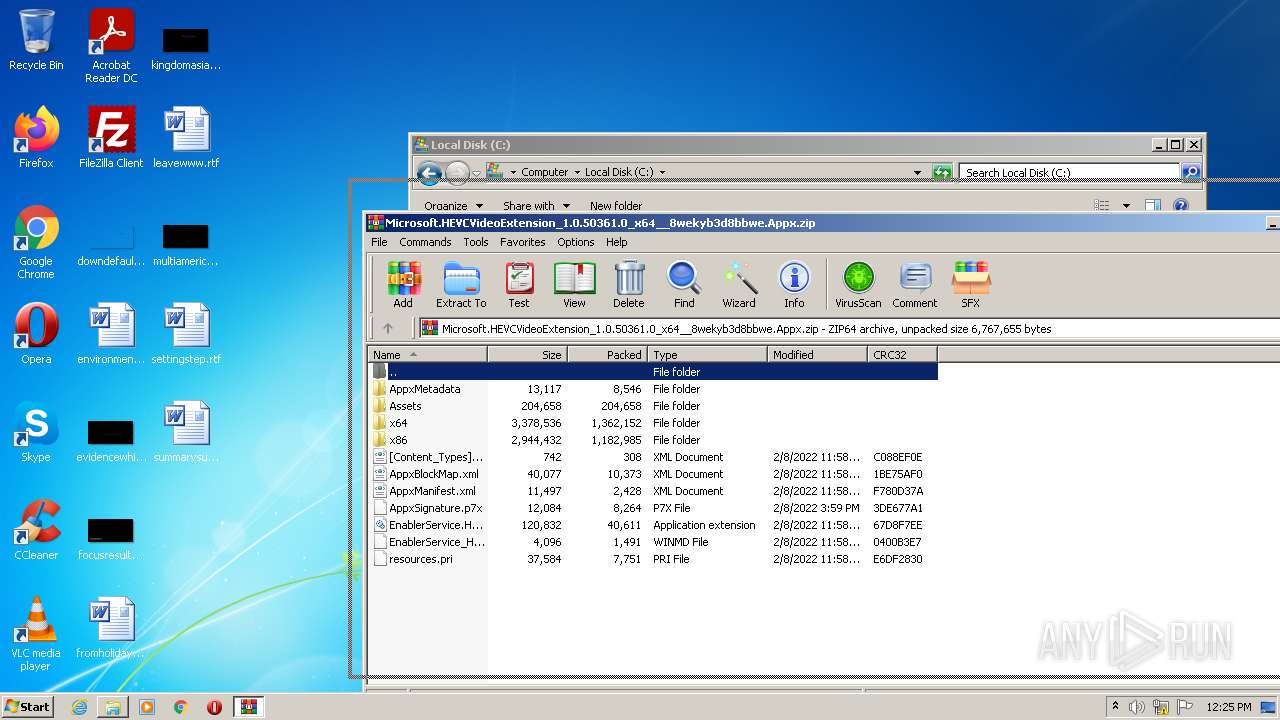Expand Computer breadcrumb arrow in Explorer

click(x=577, y=172)
